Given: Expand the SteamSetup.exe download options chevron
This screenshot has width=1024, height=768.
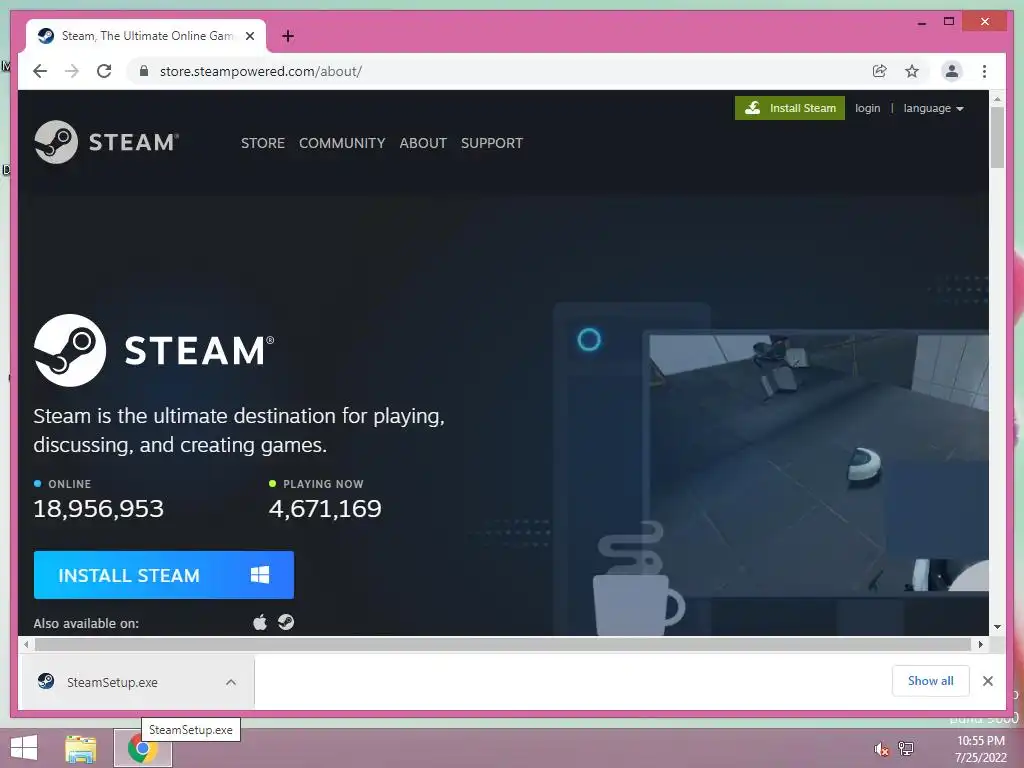Looking at the screenshot, I should point(231,682).
